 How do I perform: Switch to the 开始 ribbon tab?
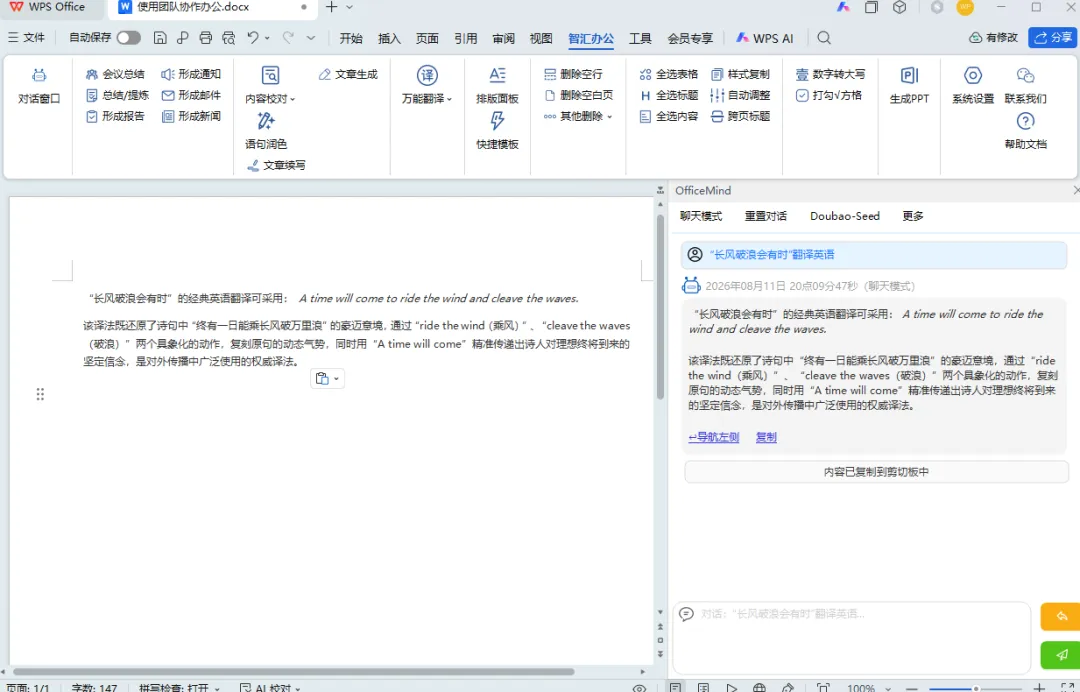point(351,39)
